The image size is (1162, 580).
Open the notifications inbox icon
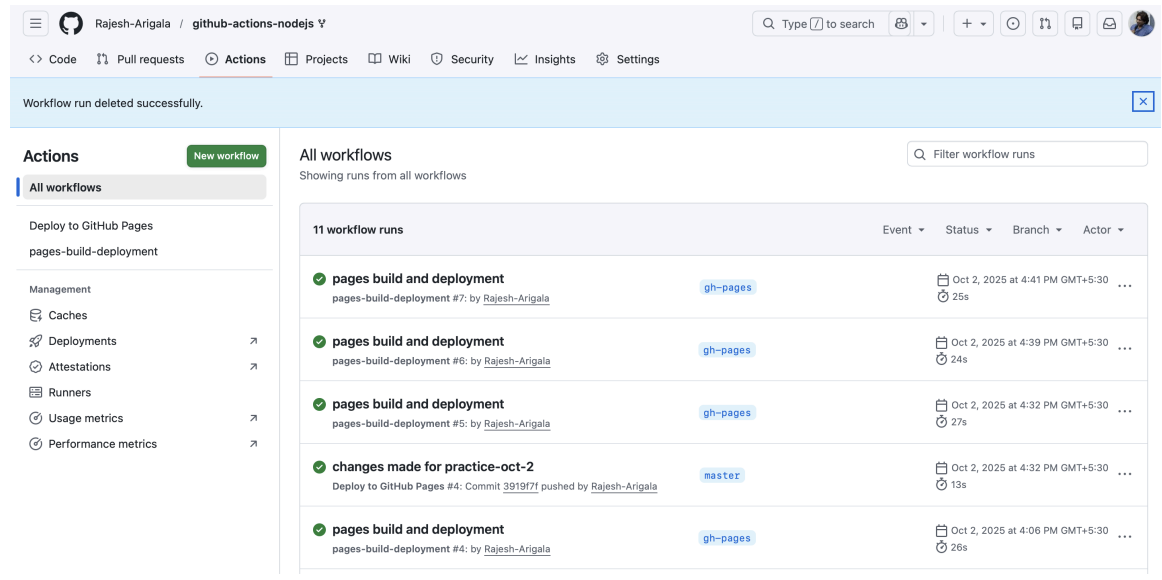point(1109,24)
